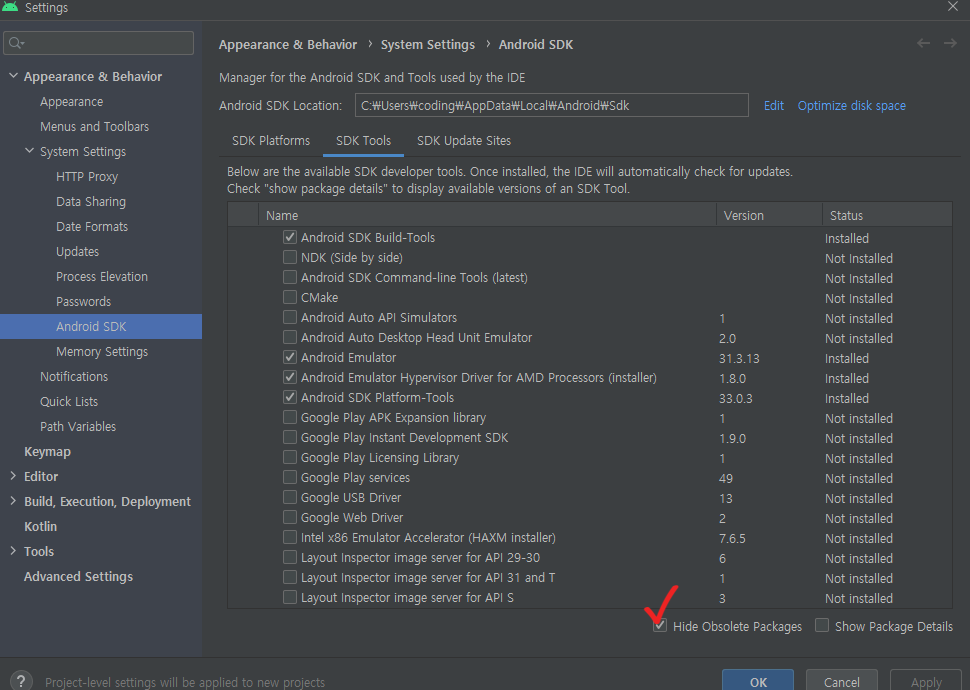Click the search magnifier icon in settings
This screenshot has height=690, width=970.
[16, 43]
